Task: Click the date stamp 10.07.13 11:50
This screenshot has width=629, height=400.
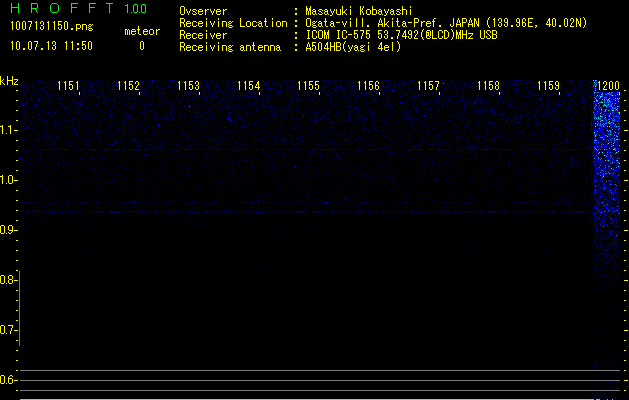Action: [51, 46]
